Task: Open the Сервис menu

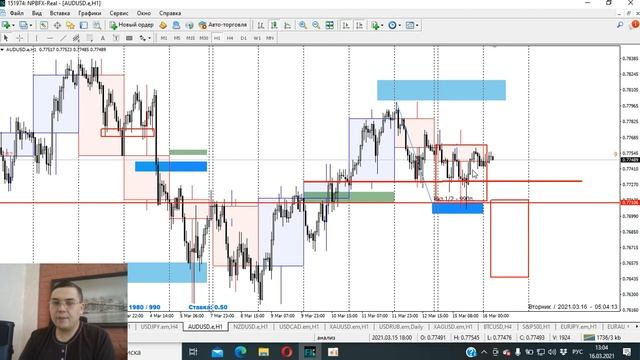Action: click(x=119, y=13)
